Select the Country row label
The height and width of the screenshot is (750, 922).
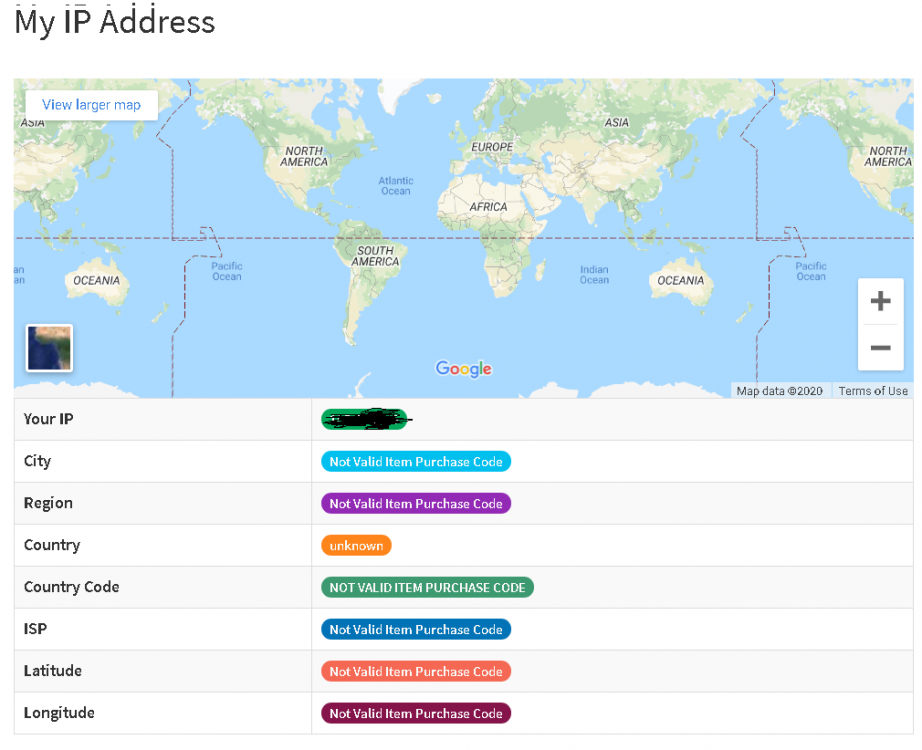52,545
